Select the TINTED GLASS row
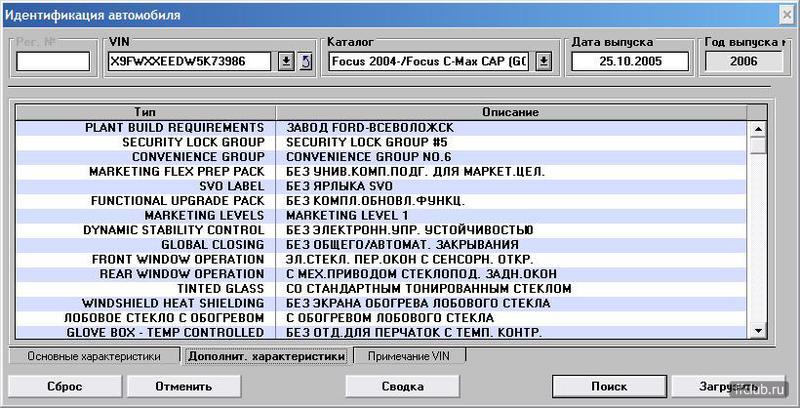 tap(381, 289)
